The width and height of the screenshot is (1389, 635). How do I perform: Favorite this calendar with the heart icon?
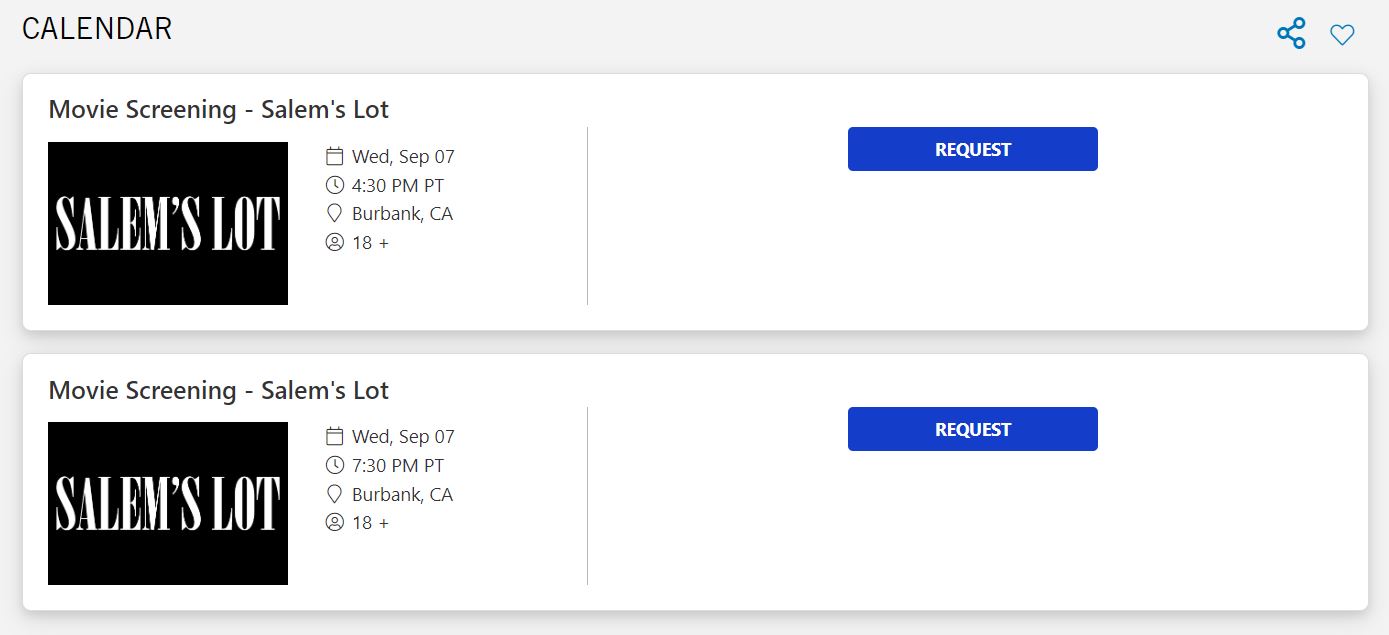click(1342, 35)
